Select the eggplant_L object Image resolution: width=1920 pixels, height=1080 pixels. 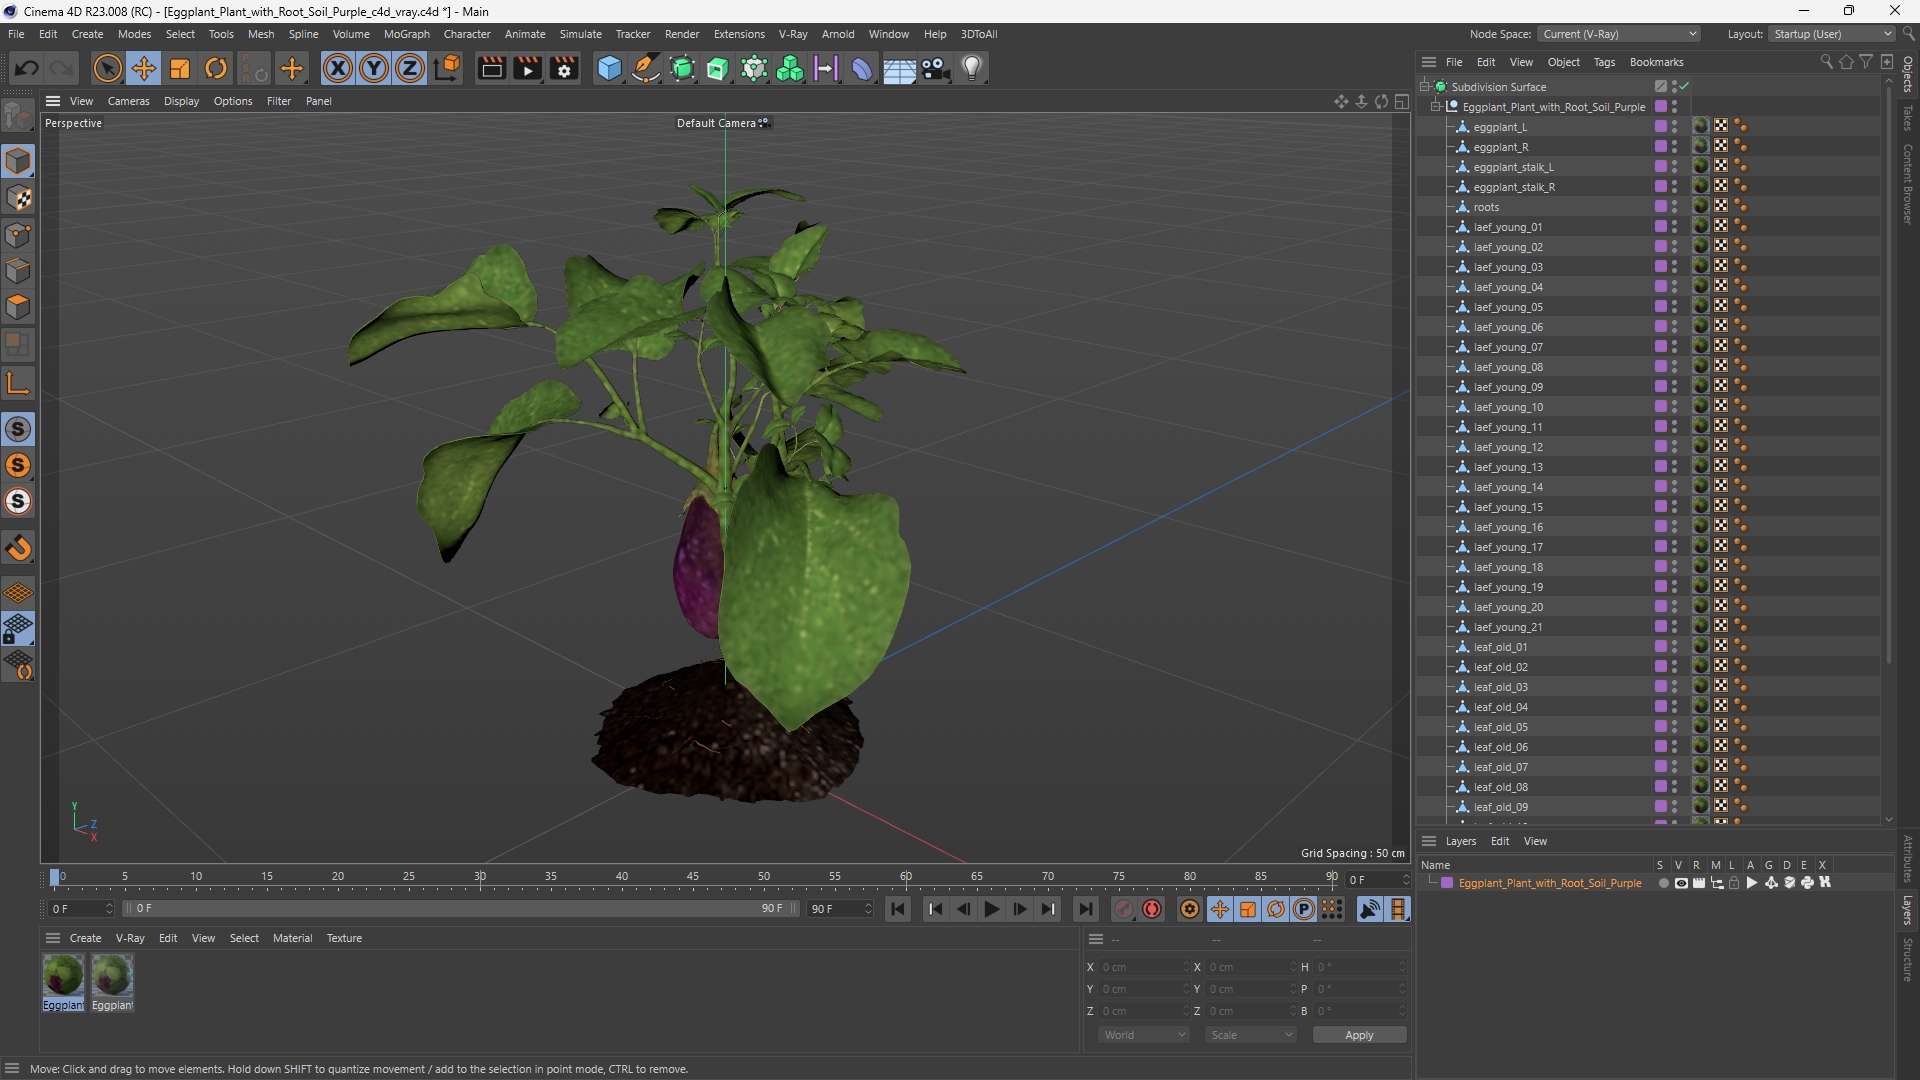tap(1500, 127)
